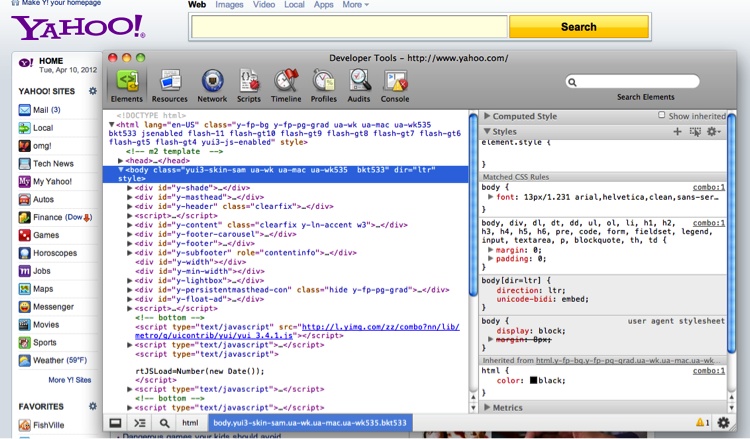Viewport: 750px width, 439px height.
Task: Open the More dropdown in Yahoo search tabs
Action: [x=355, y=5]
